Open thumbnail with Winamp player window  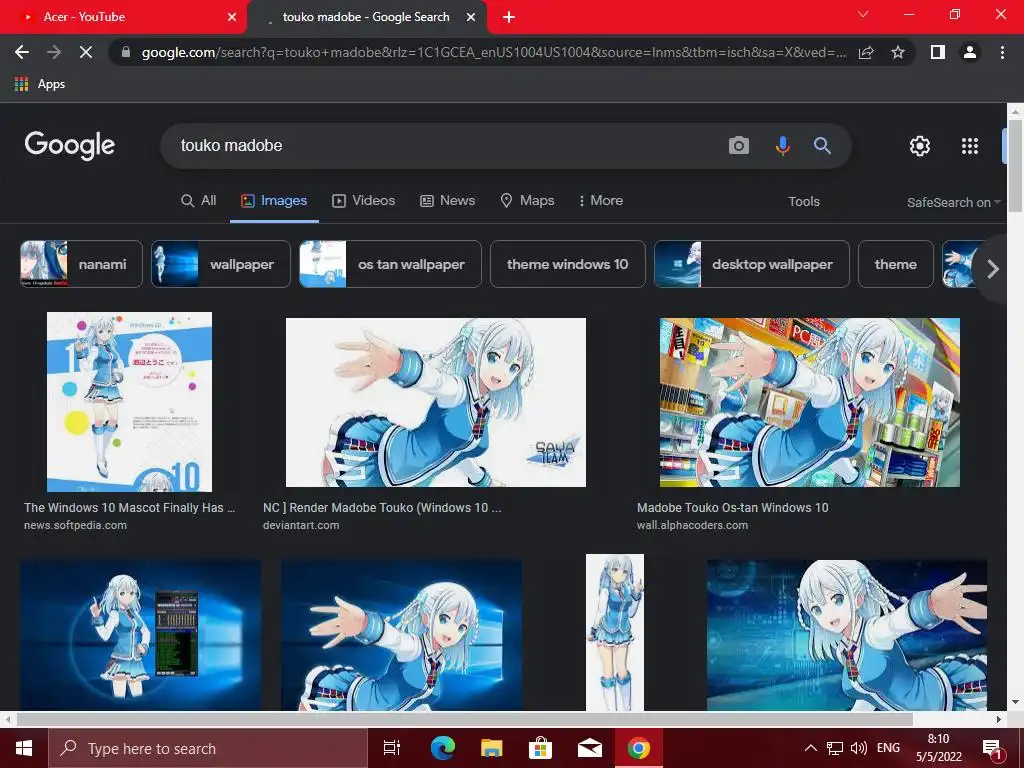click(140, 635)
